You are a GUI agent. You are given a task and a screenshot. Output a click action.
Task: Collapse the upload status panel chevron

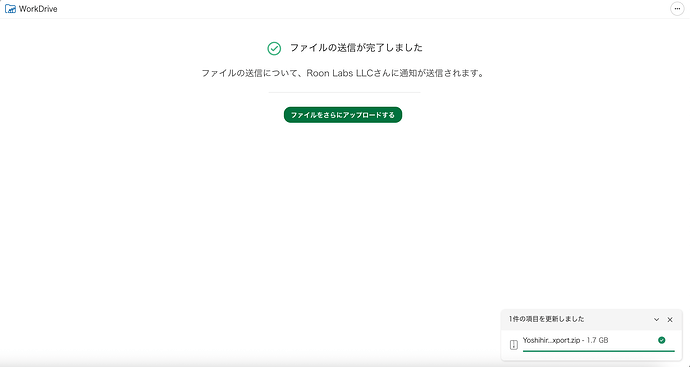pos(657,319)
